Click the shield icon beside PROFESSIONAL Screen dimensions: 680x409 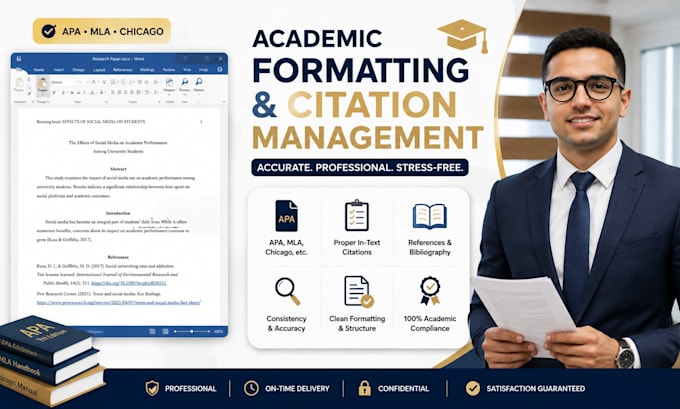[x=152, y=388]
